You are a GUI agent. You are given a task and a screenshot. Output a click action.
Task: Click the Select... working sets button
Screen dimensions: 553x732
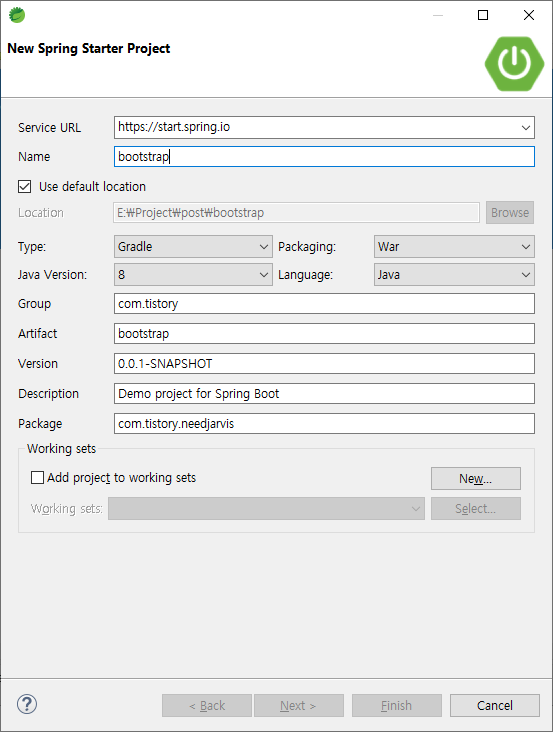click(x=476, y=508)
